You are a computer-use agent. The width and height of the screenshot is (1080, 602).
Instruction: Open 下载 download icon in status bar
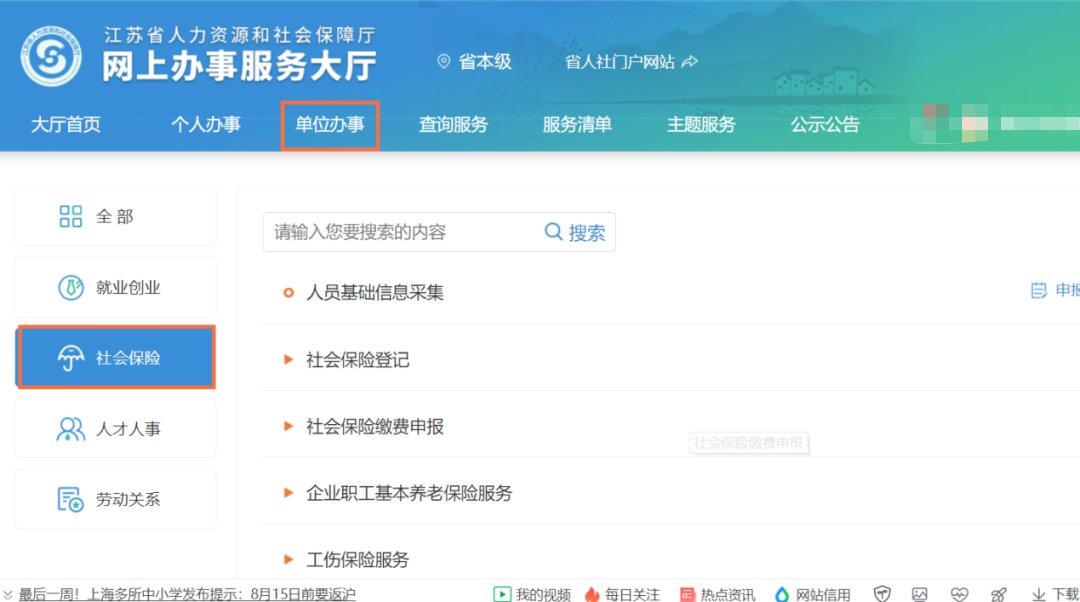[1039, 594]
